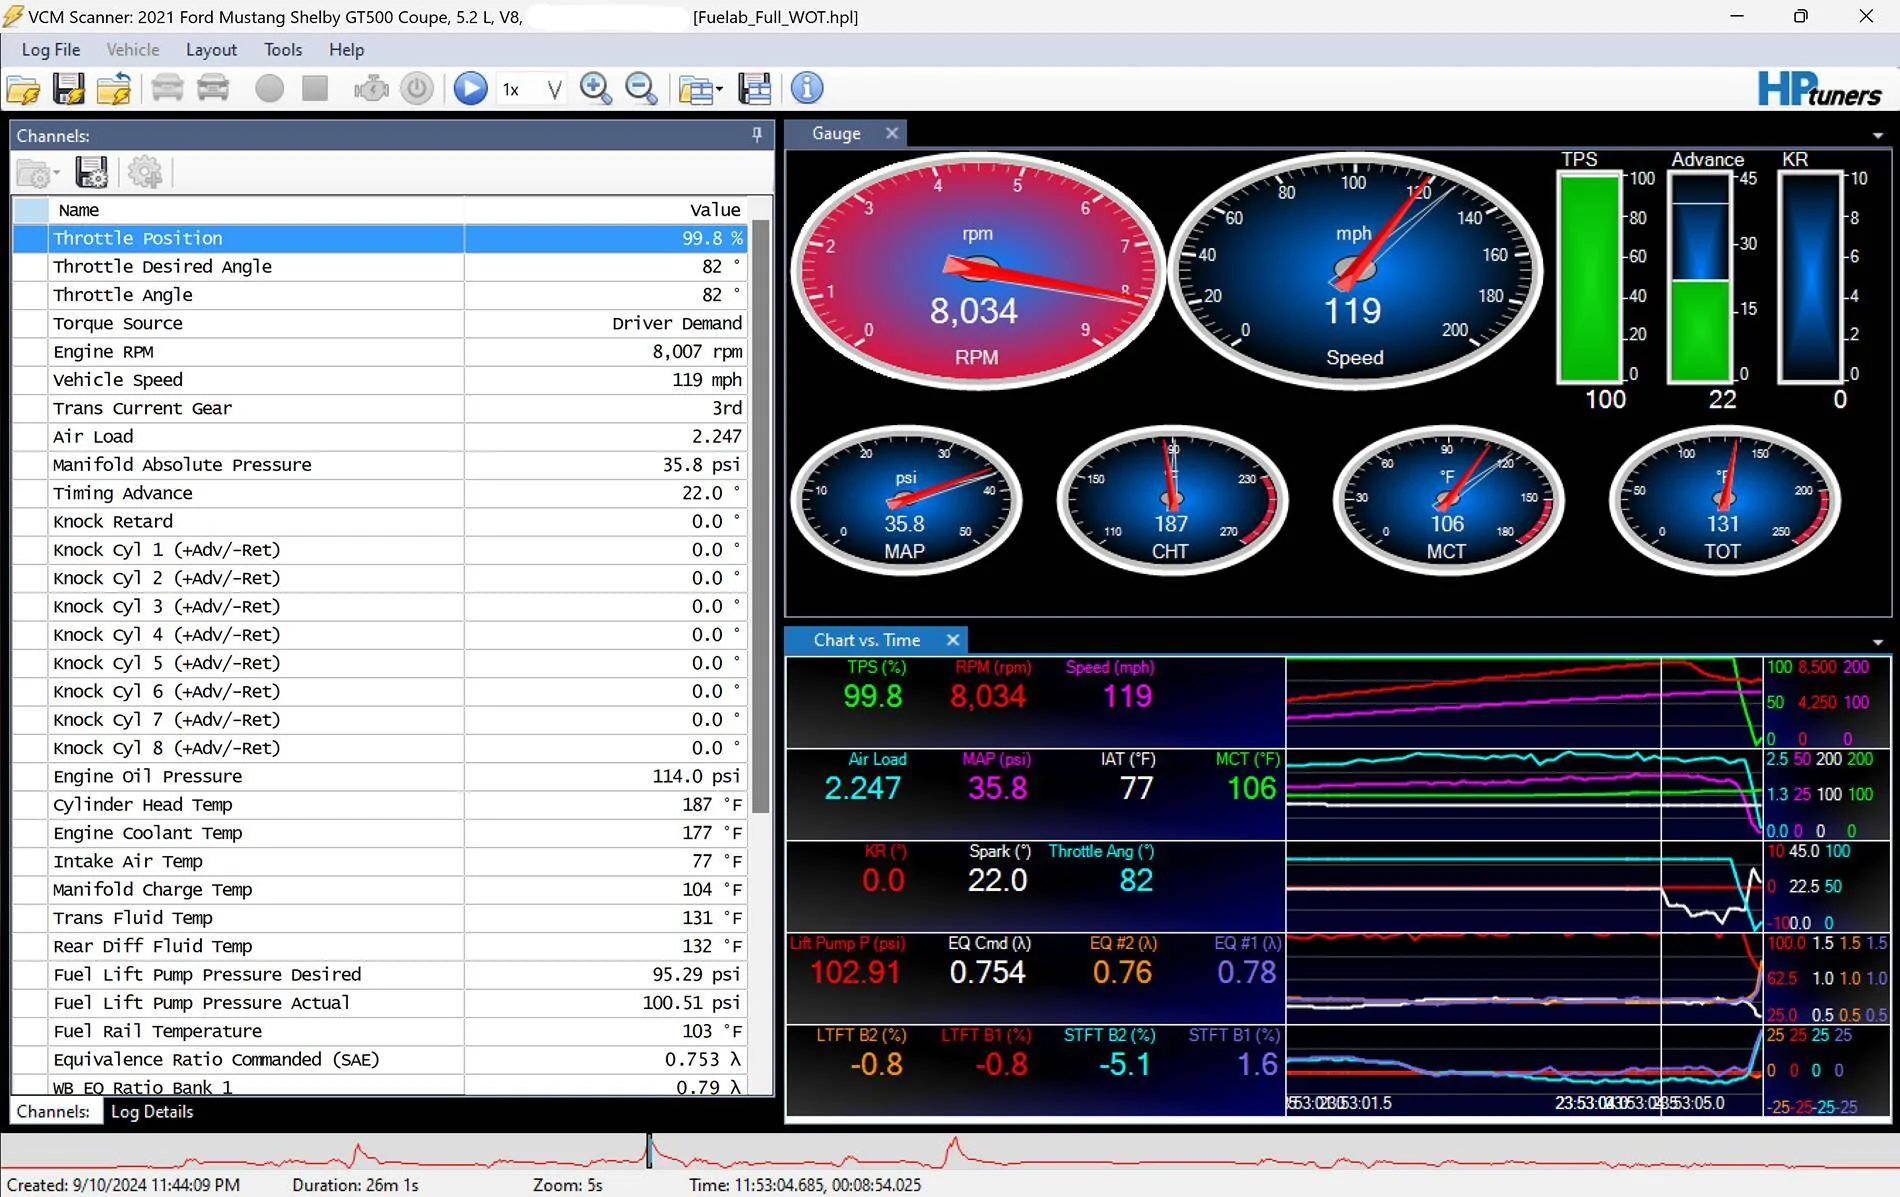Click the channels list scrollbar
The height and width of the screenshot is (1197, 1900).
(x=761, y=515)
